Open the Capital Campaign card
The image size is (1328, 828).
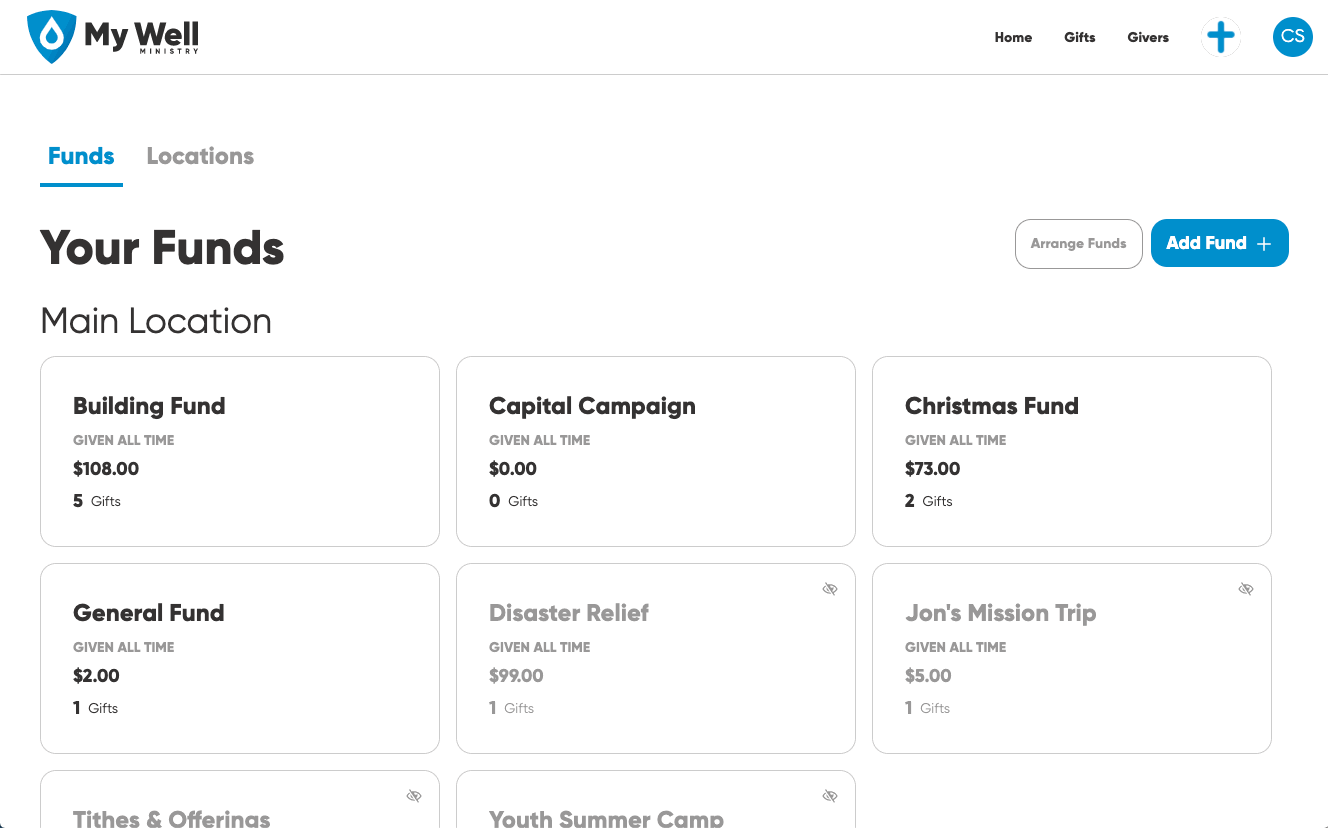[x=656, y=451]
